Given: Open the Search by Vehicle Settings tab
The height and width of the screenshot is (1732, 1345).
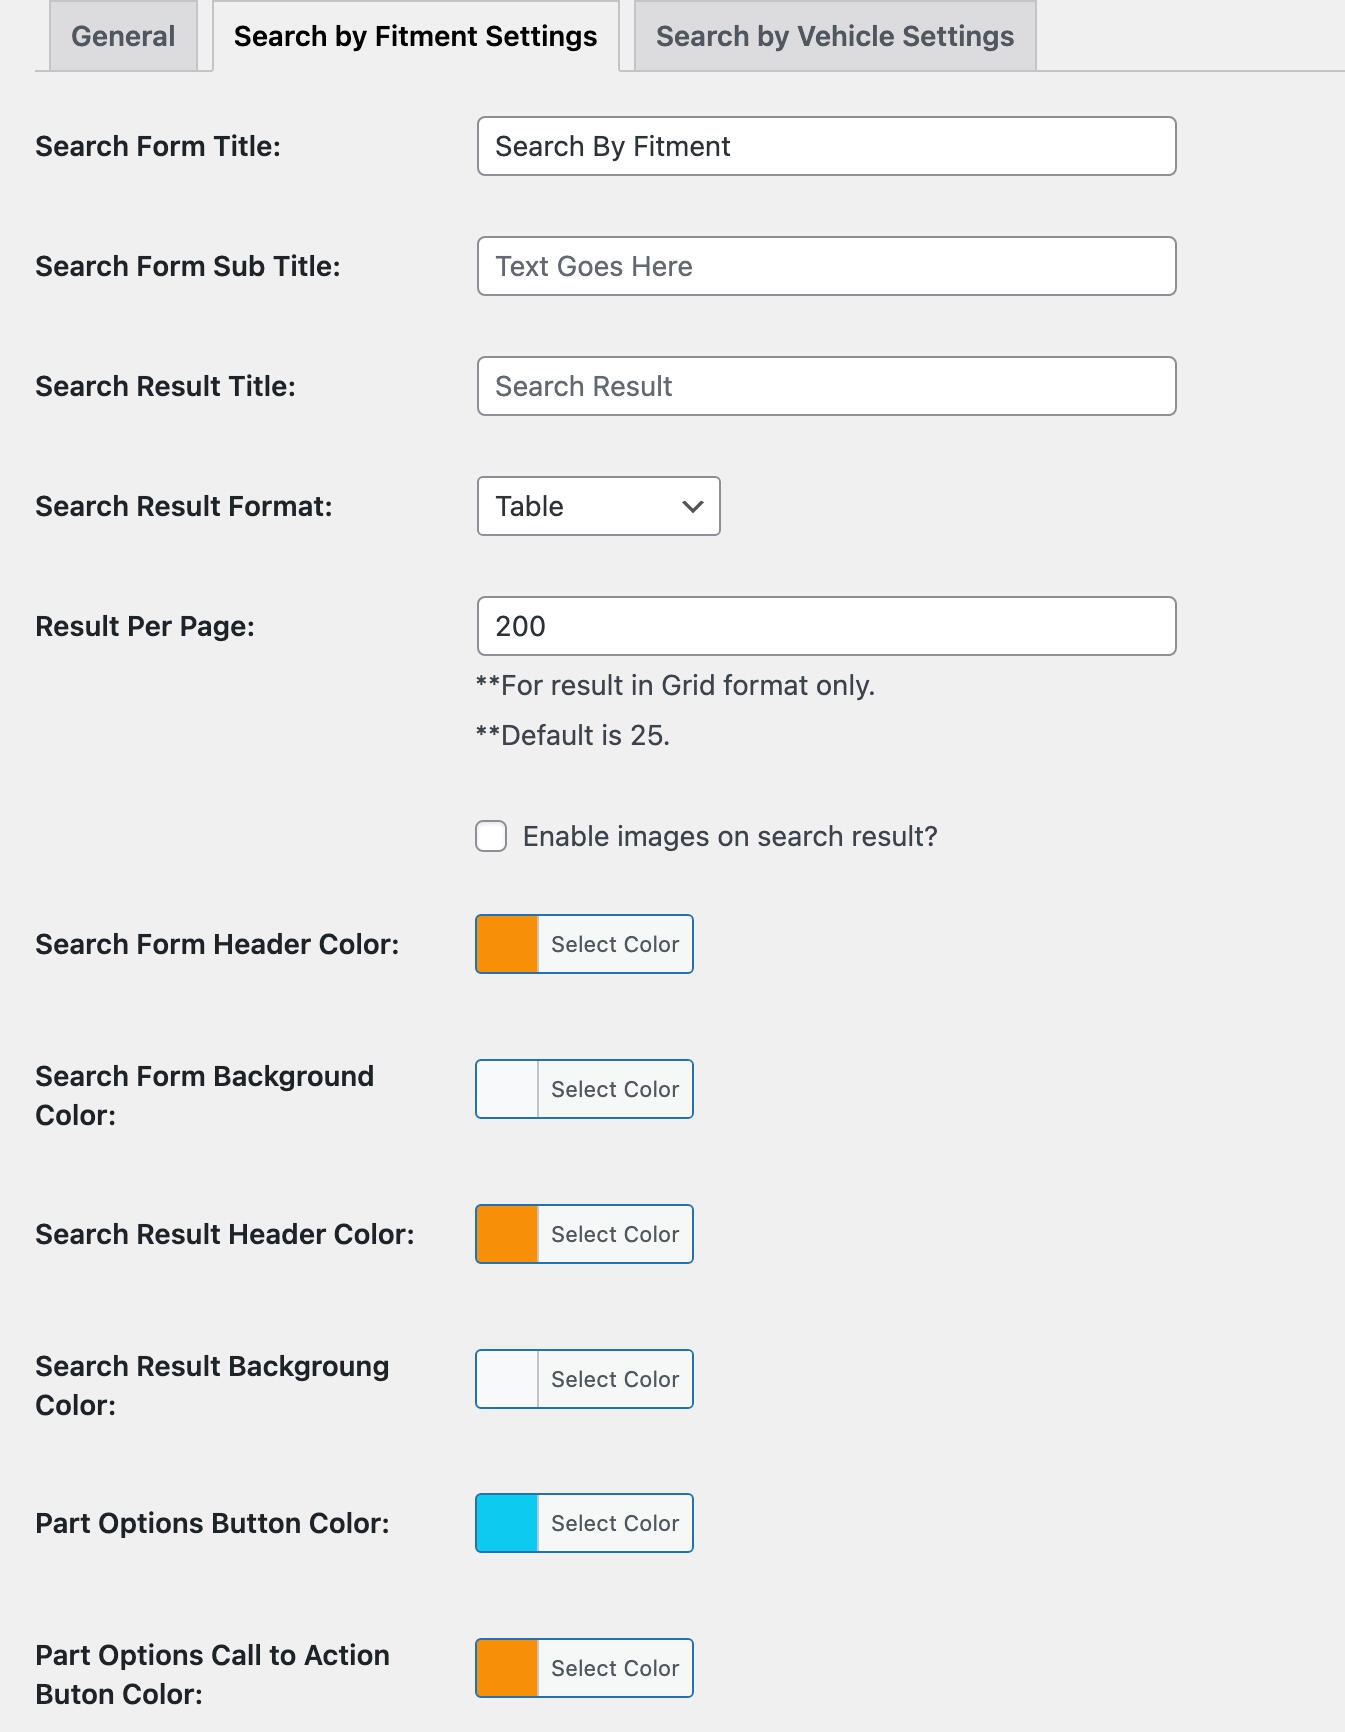Looking at the screenshot, I should pos(834,37).
